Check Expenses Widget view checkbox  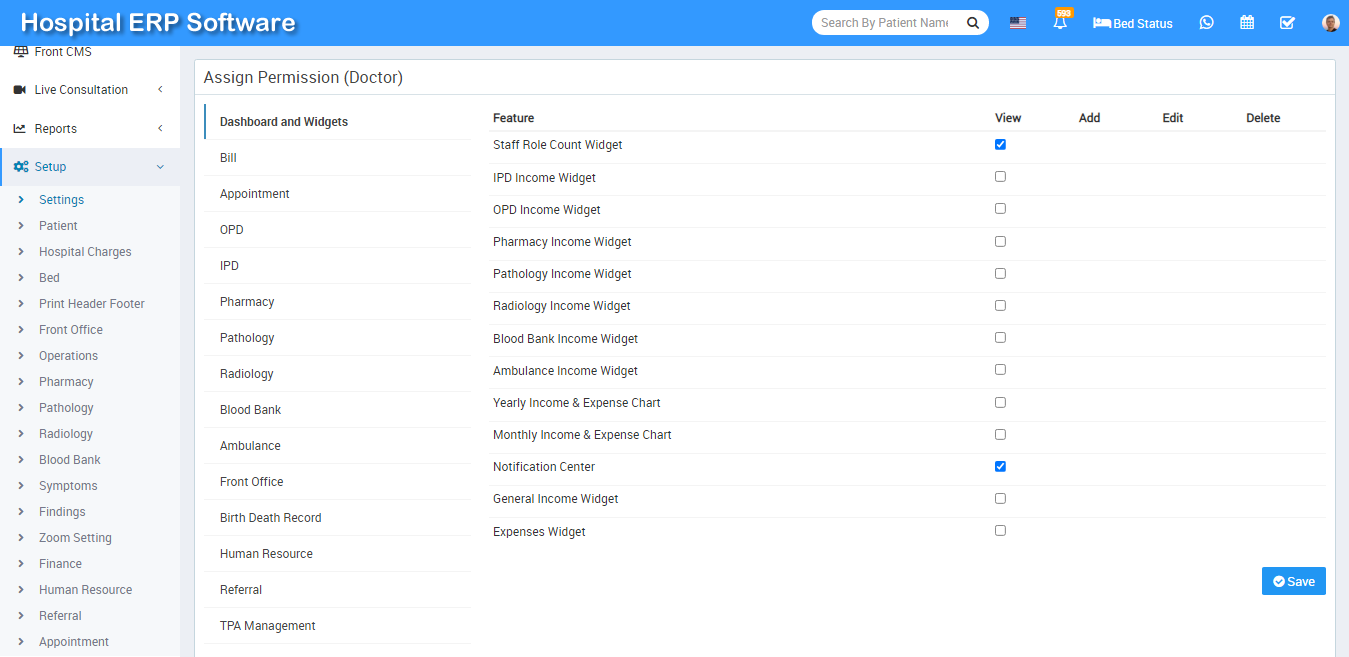(x=1000, y=531)
